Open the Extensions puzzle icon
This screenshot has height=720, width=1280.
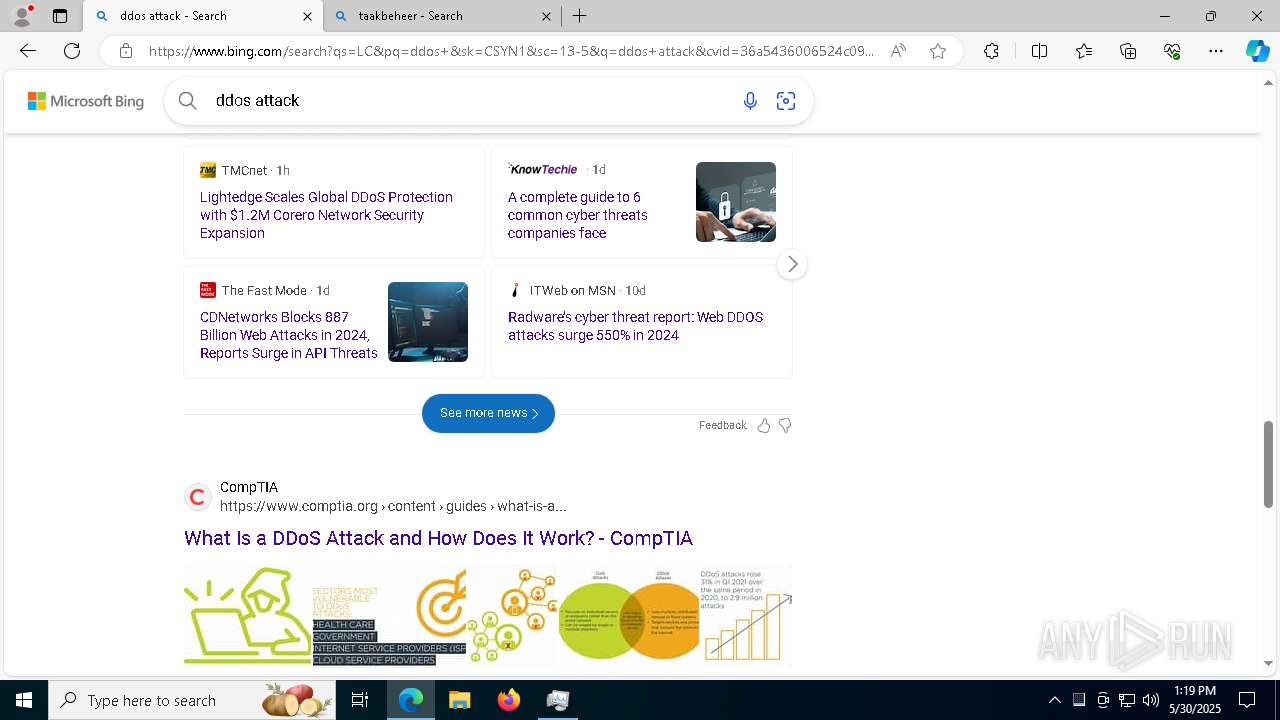coord(991,51)
